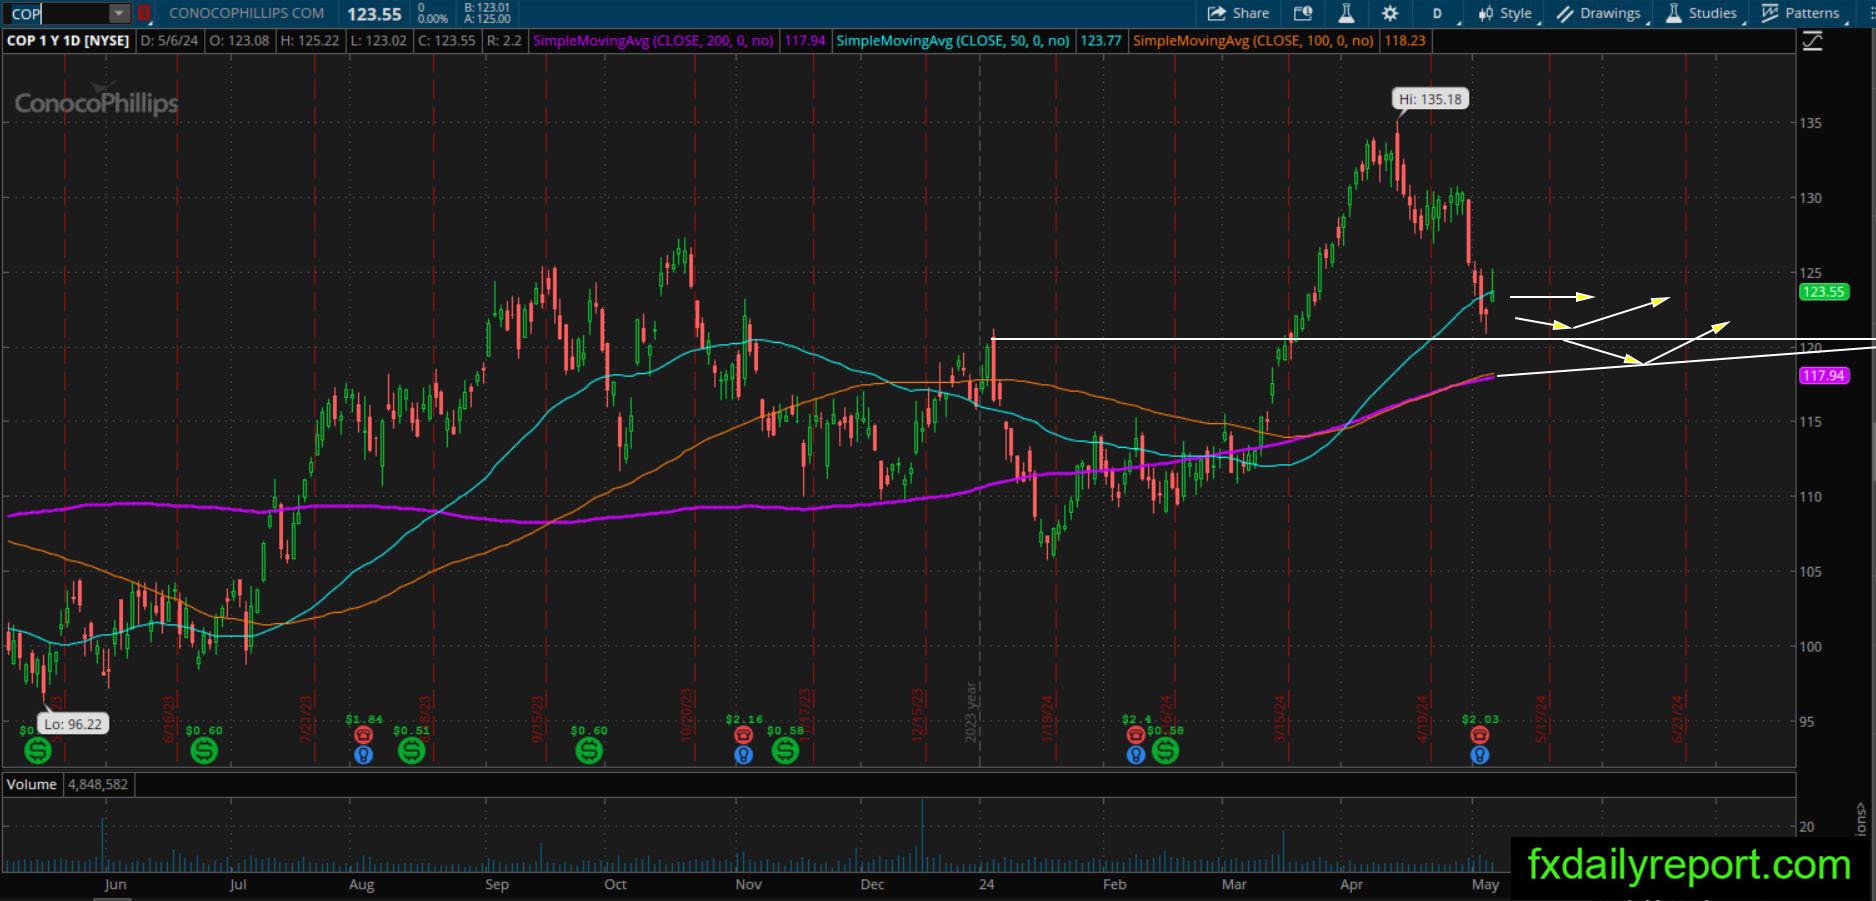Click the COP symbol entry field

58,14
